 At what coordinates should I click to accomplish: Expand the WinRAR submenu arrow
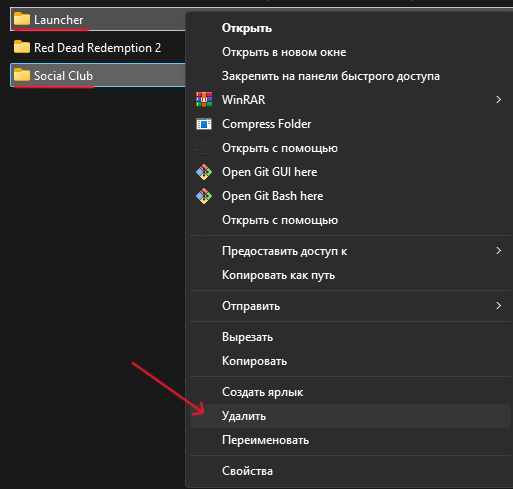pyautogui.click(x=499, y=100)
